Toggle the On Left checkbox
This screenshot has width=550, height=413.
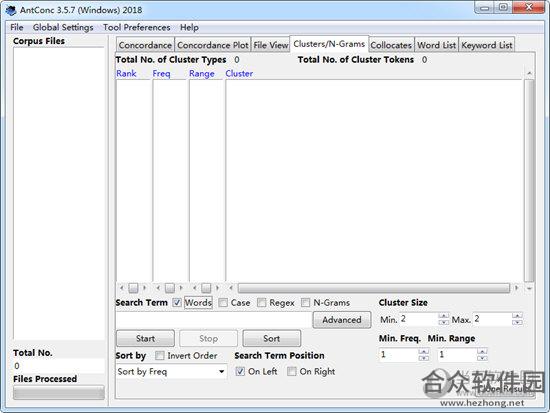(x=240, y=371)
